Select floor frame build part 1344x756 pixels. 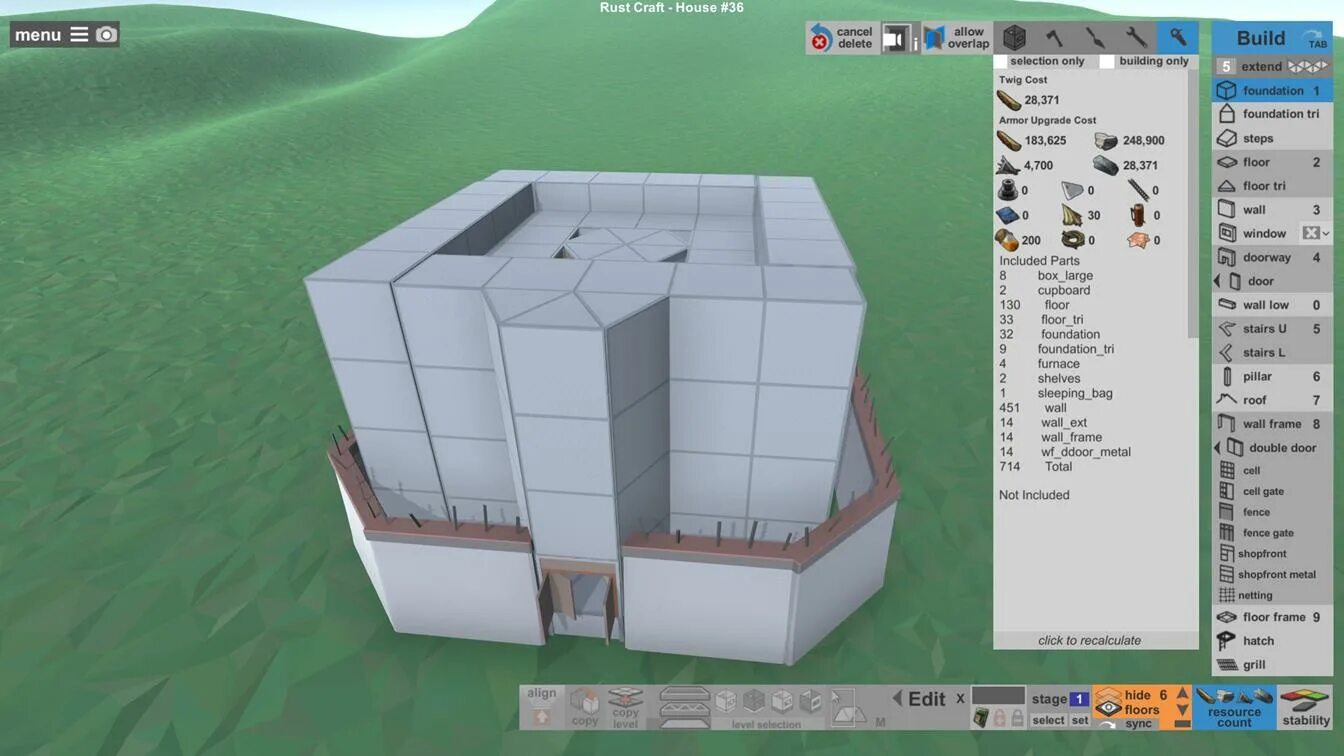point(1272,617)
